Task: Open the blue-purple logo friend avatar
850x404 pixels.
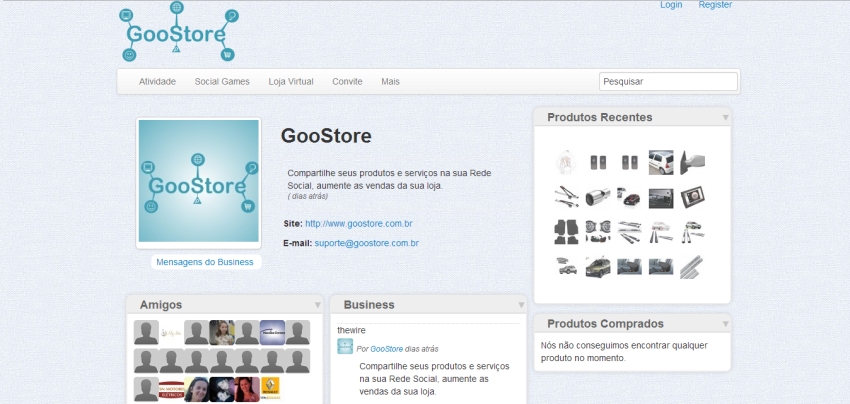Action: (x=272, y=332)
